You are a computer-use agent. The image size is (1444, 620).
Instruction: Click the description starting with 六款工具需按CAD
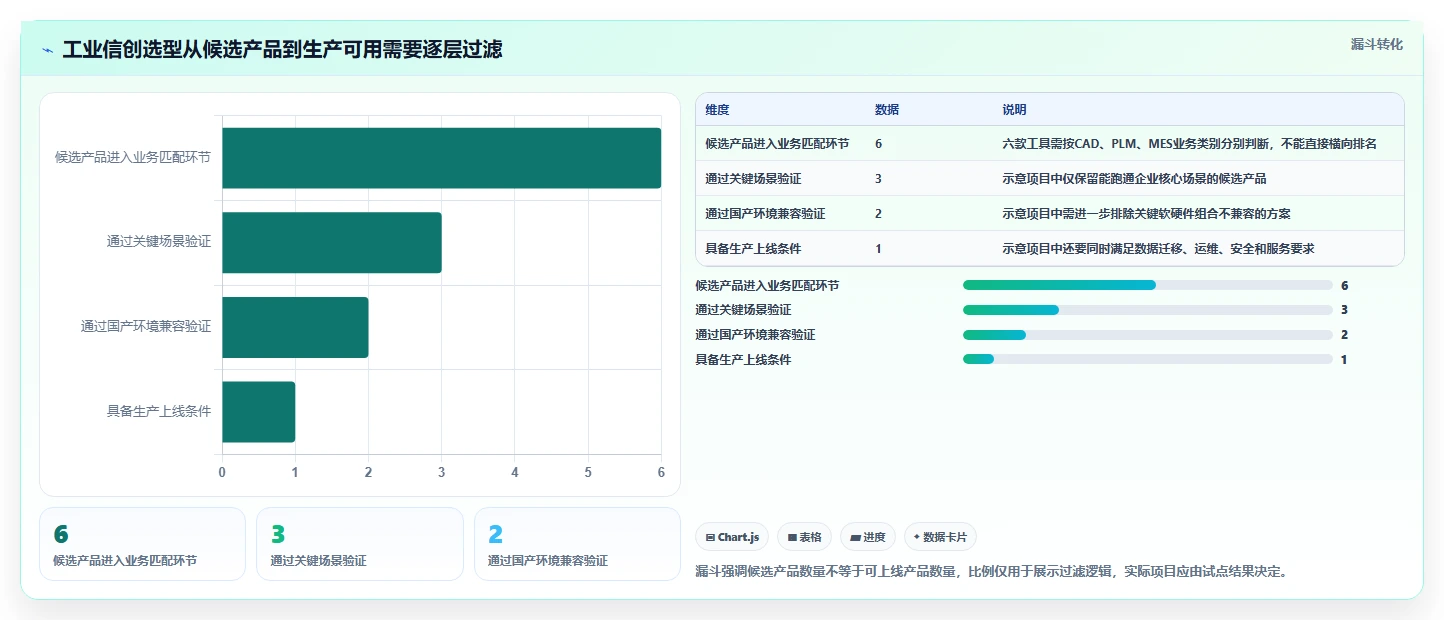point(1189,143)
